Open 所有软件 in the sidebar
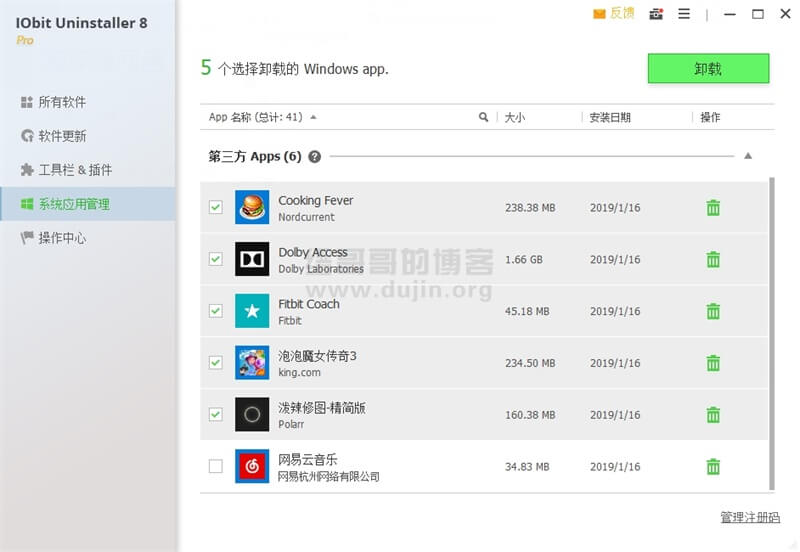The width and height of the screenshot is (800, 552). [88, 102]
